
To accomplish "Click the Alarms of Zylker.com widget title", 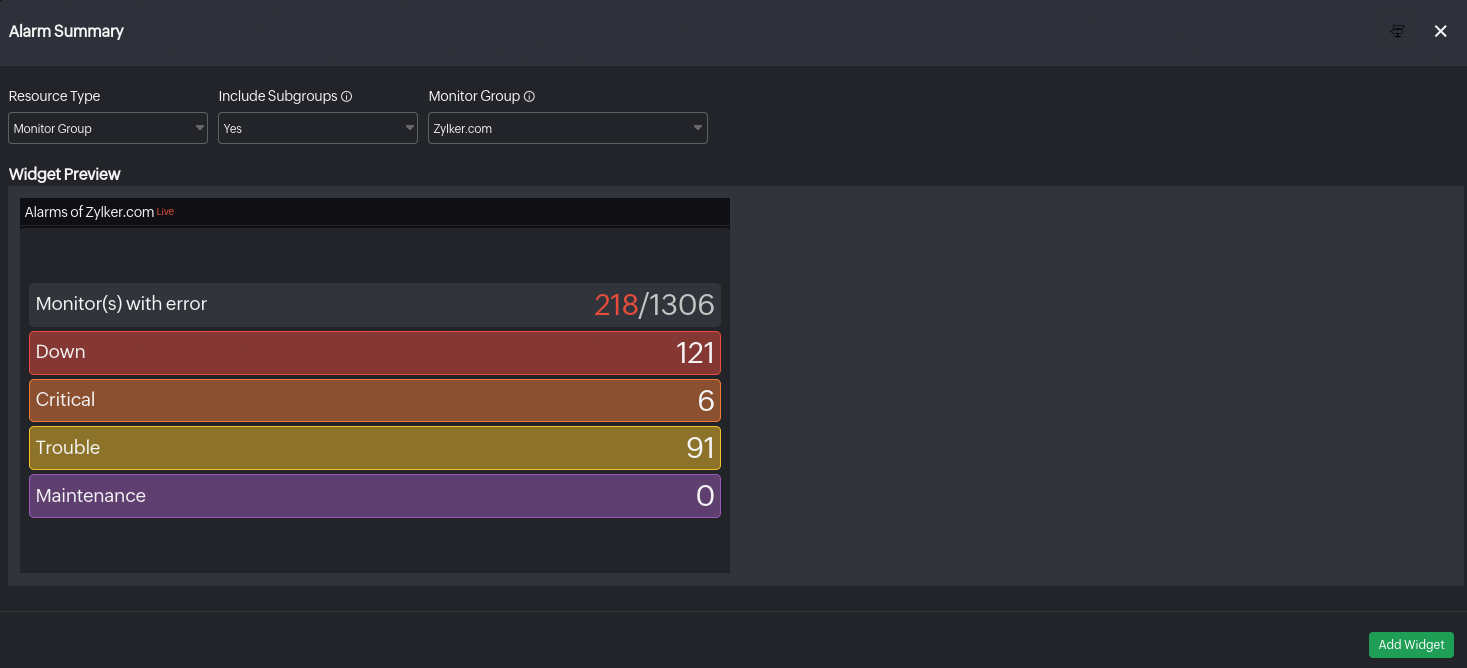I will pos(89,212).
